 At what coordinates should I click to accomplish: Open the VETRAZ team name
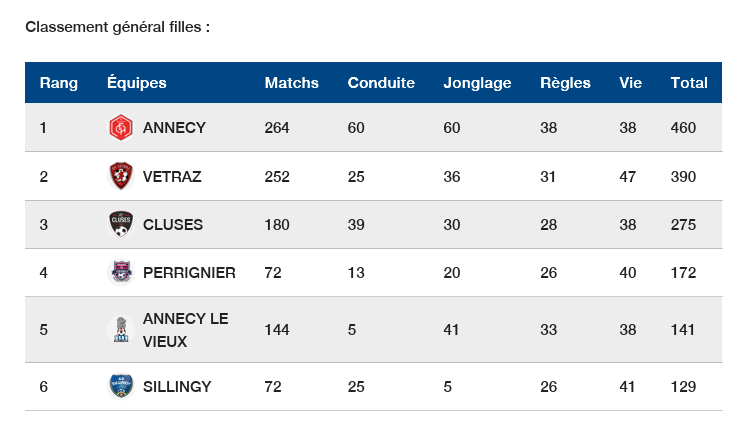click(x=172, y=177)
